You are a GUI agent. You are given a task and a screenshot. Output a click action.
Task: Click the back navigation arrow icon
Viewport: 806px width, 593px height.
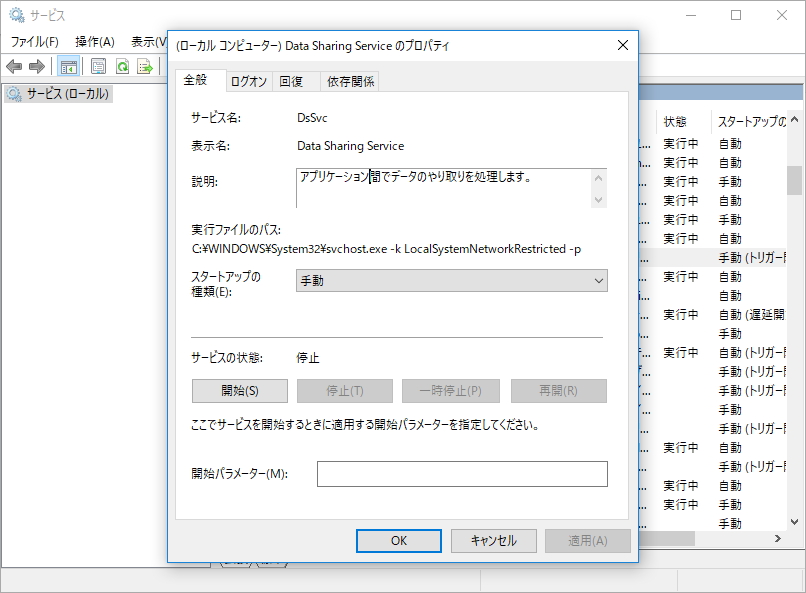(x=13, y=66)
